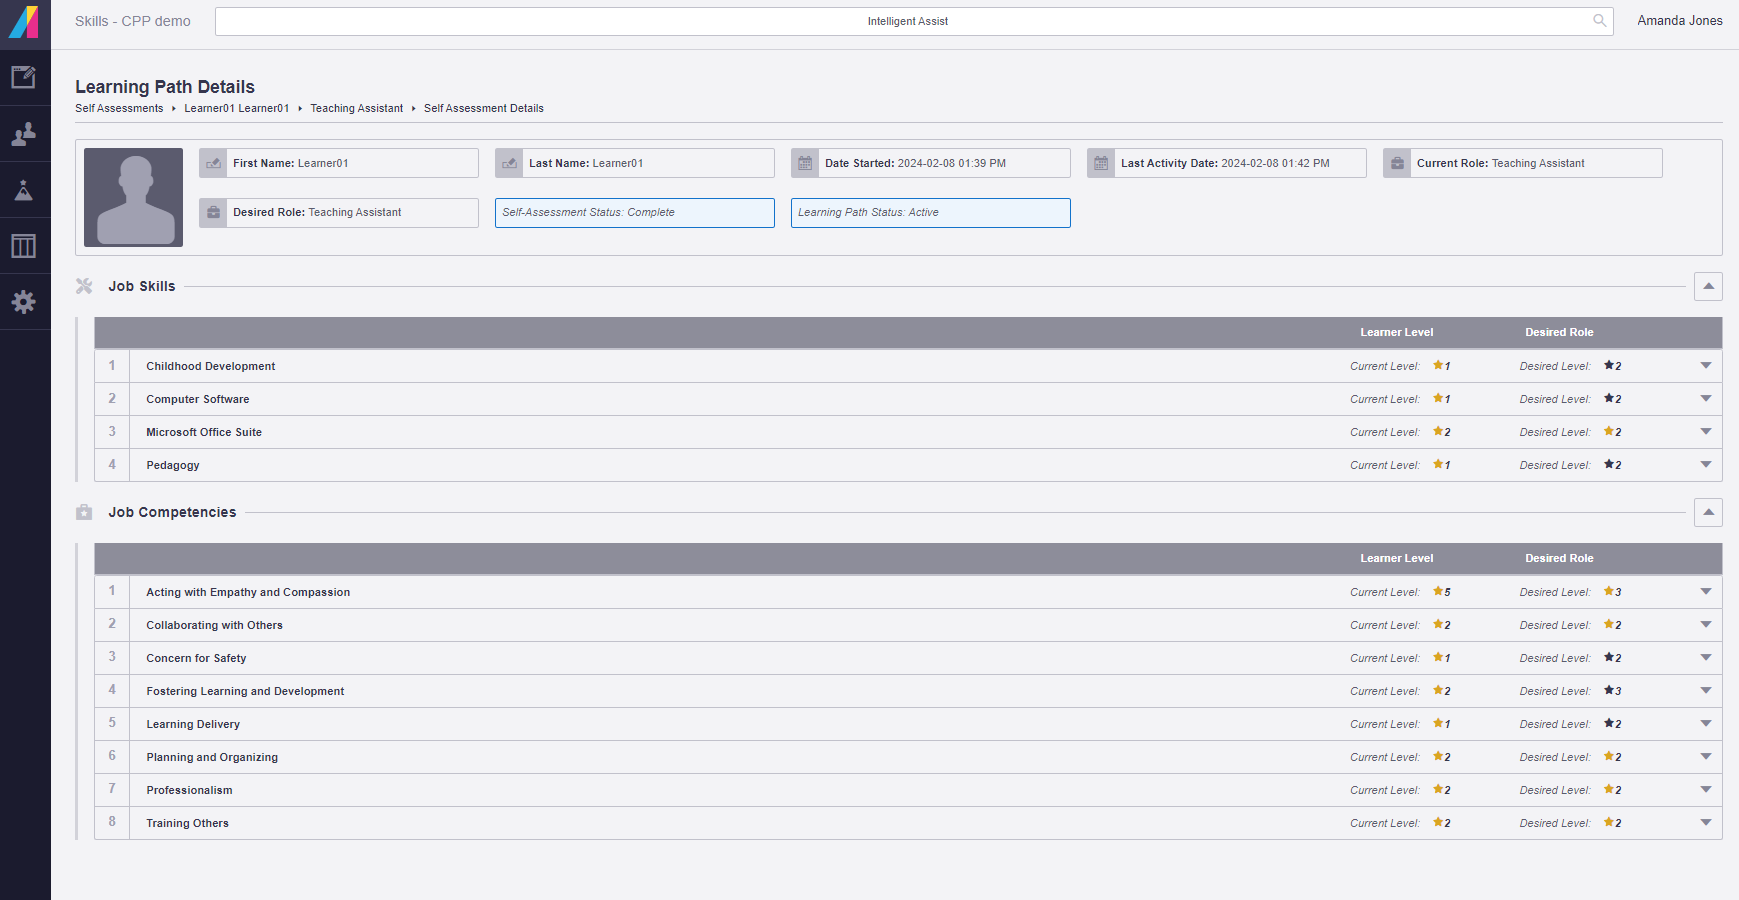Click the Learning Path Status: Active field
Image resolution: width=1739 pixels, height=900 pixels.
pyautogui.click(x=931, y=213)
